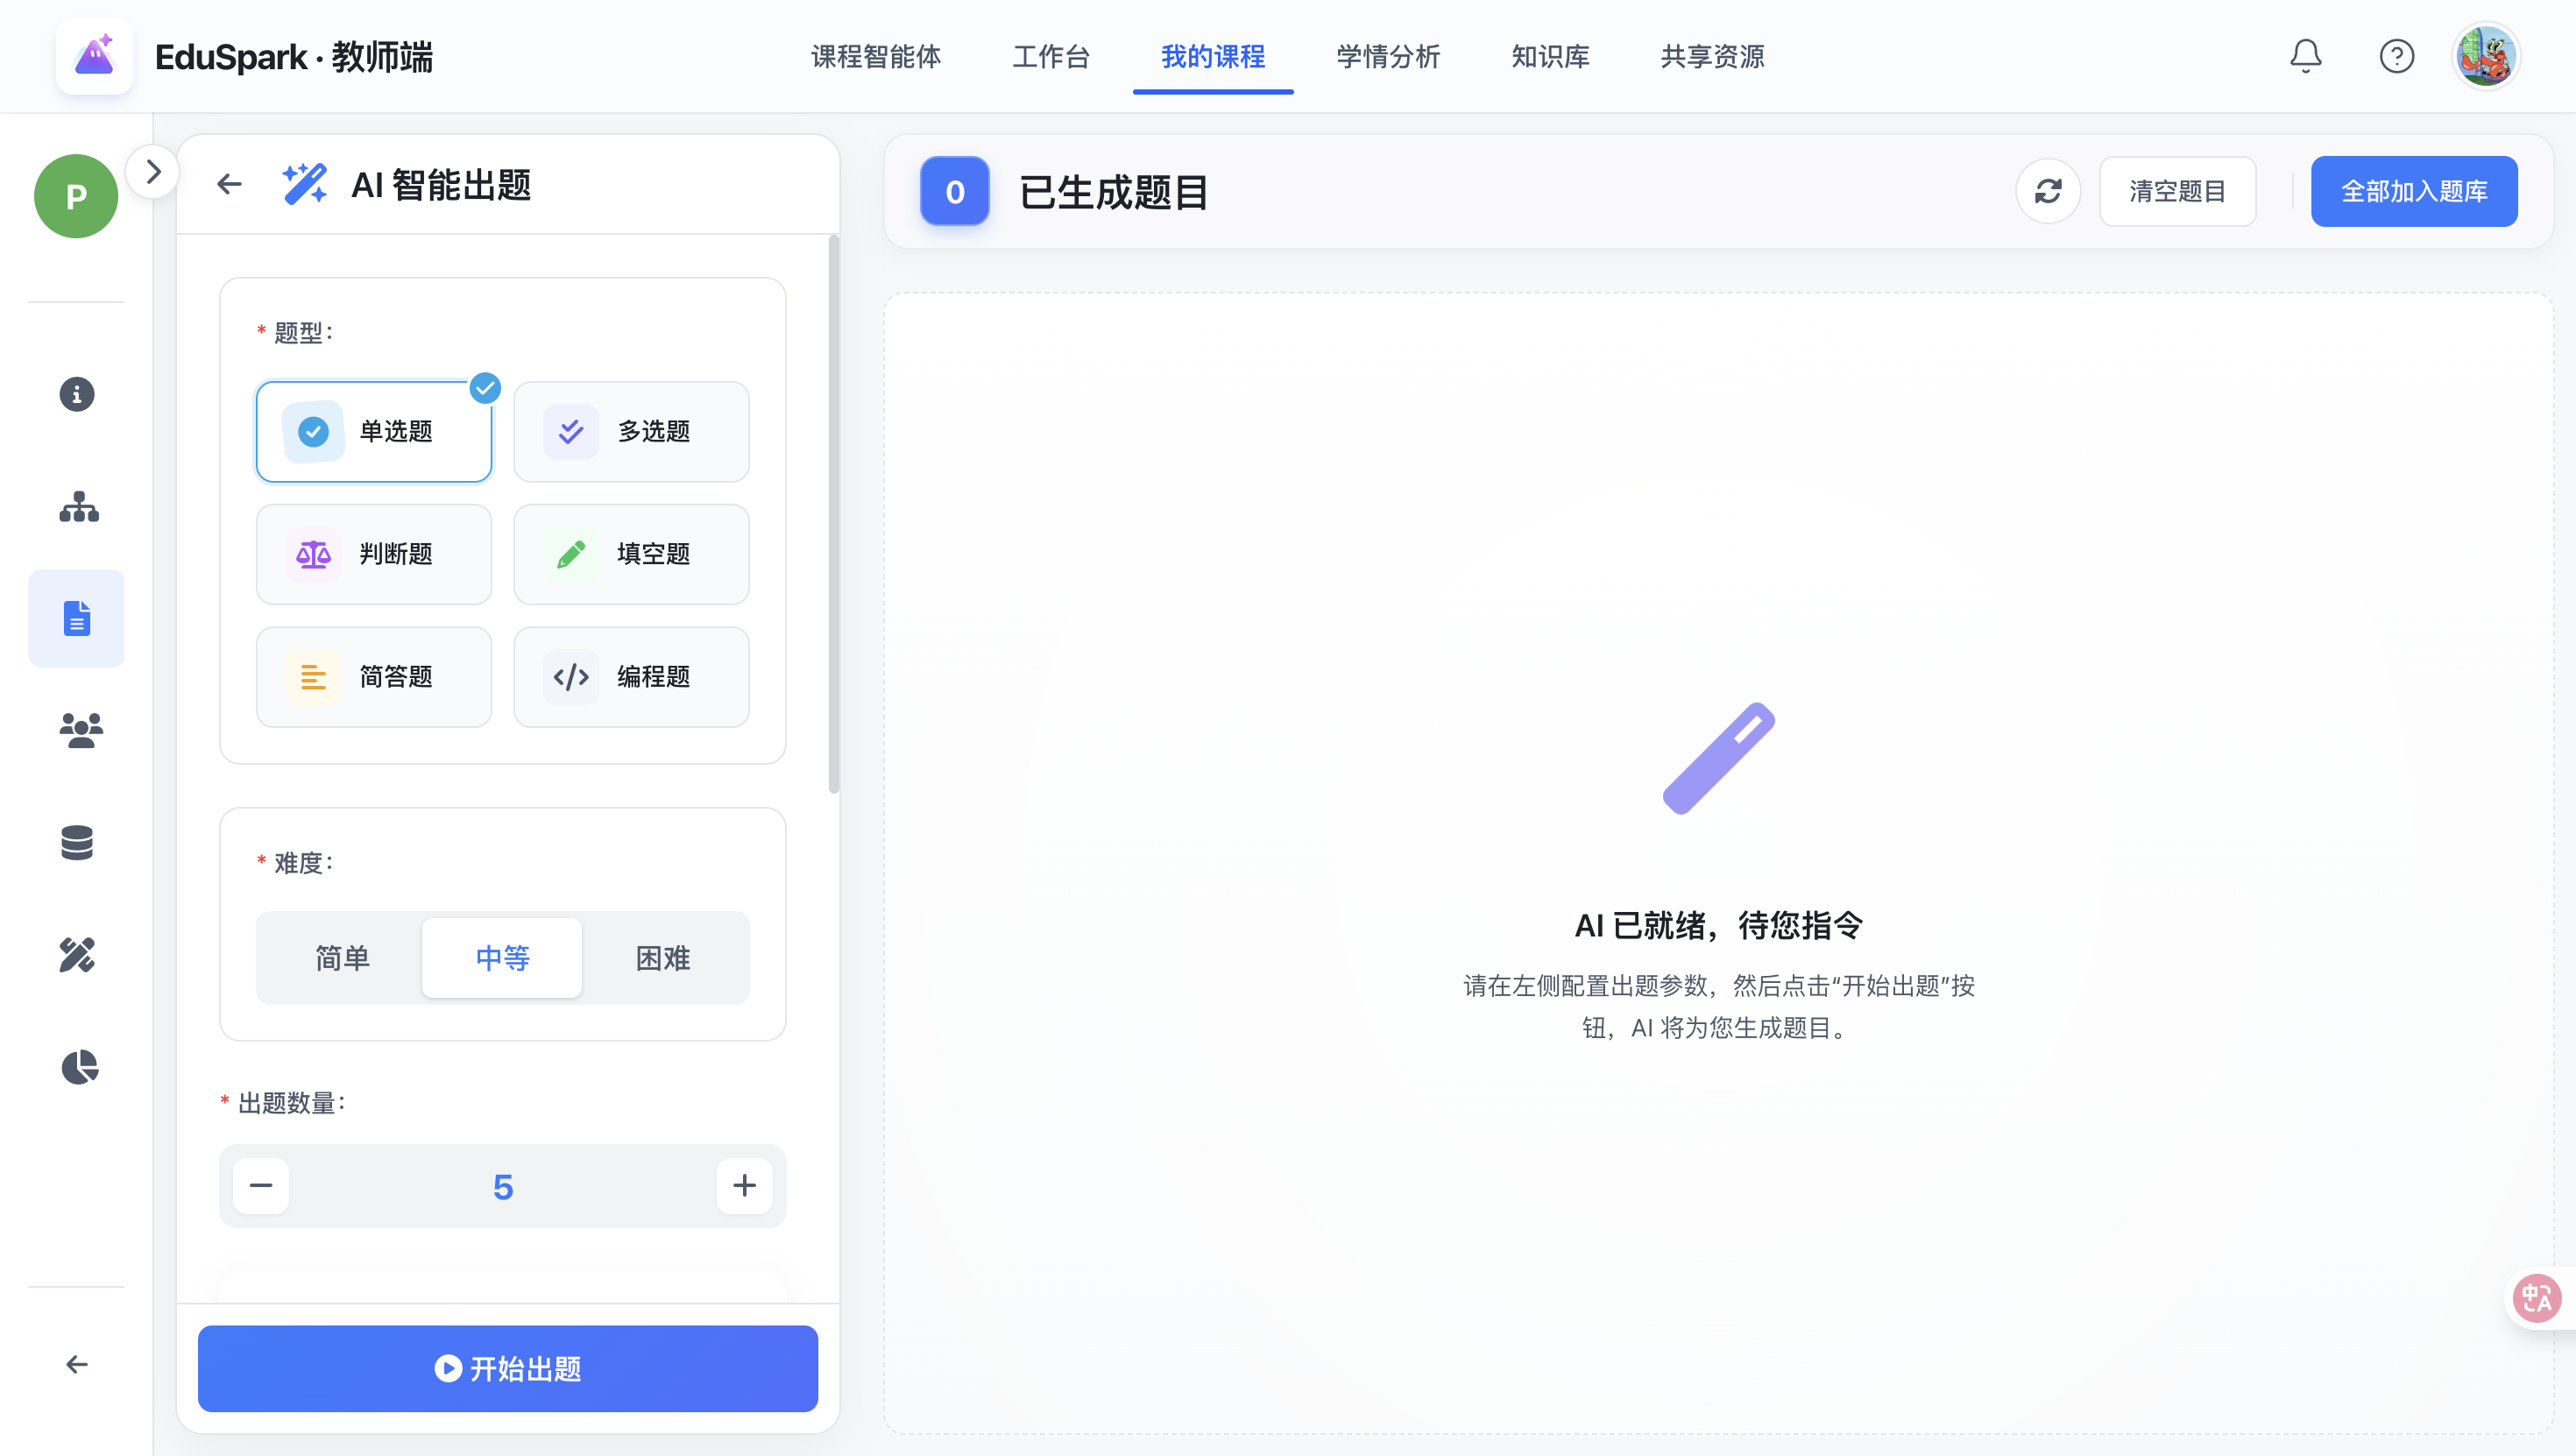This screenshot has height=1456, width=2576.
Task: Open the hierarchy structure sidebar icon
Action: coord(78,507)
